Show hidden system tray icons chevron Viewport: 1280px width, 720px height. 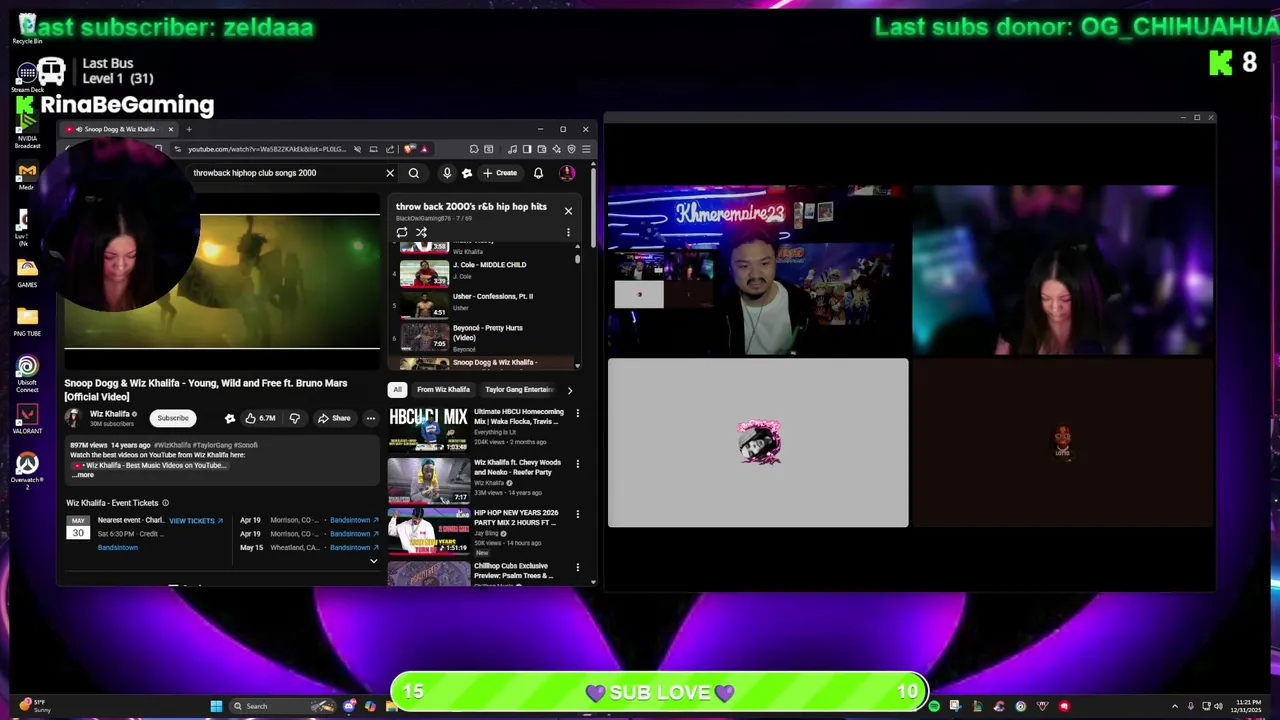coord(1175,706)
